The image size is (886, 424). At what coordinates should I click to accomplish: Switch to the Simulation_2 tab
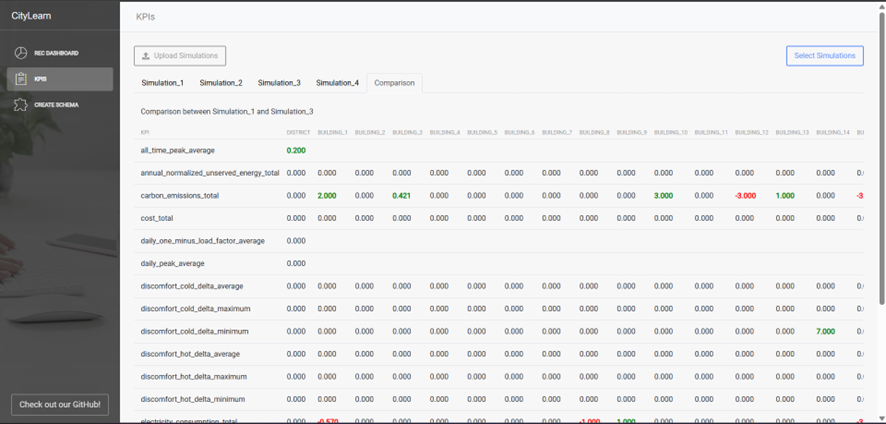coord(220,83)
